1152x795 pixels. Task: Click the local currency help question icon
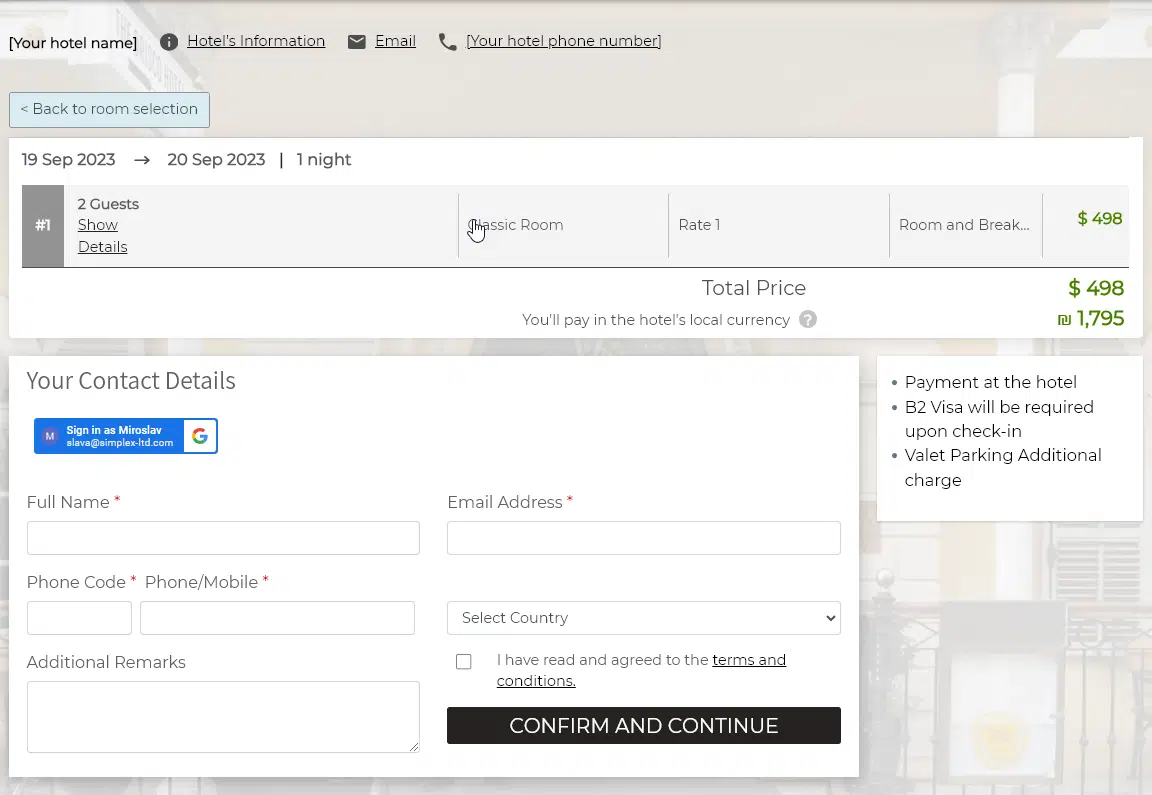808,320
